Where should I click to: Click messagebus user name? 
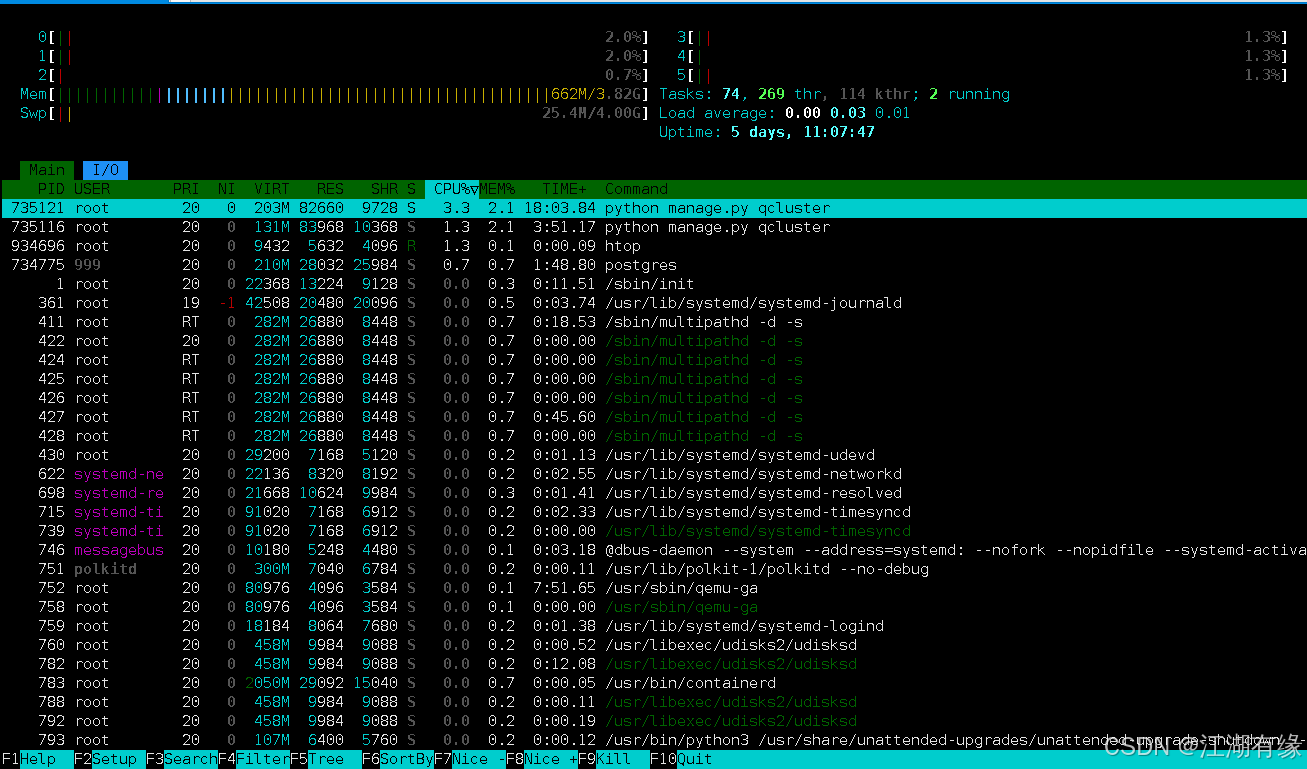(119, 550)
